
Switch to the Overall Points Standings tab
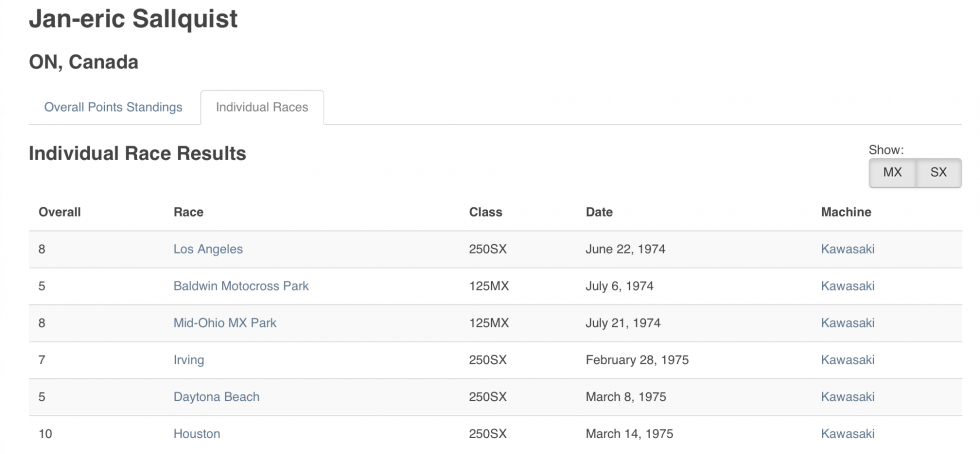tap(113, 107)
